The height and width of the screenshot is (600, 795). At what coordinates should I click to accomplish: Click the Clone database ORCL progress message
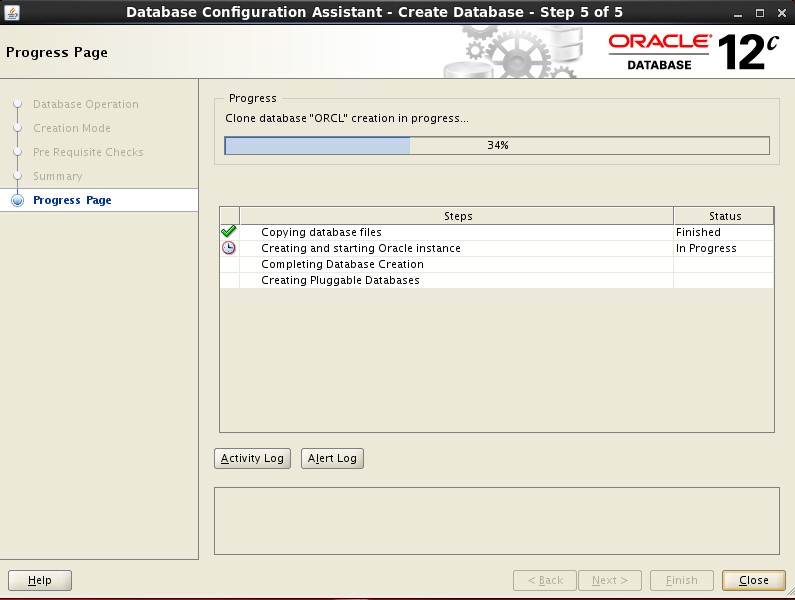pyautogui.click(x=347, y=118)
